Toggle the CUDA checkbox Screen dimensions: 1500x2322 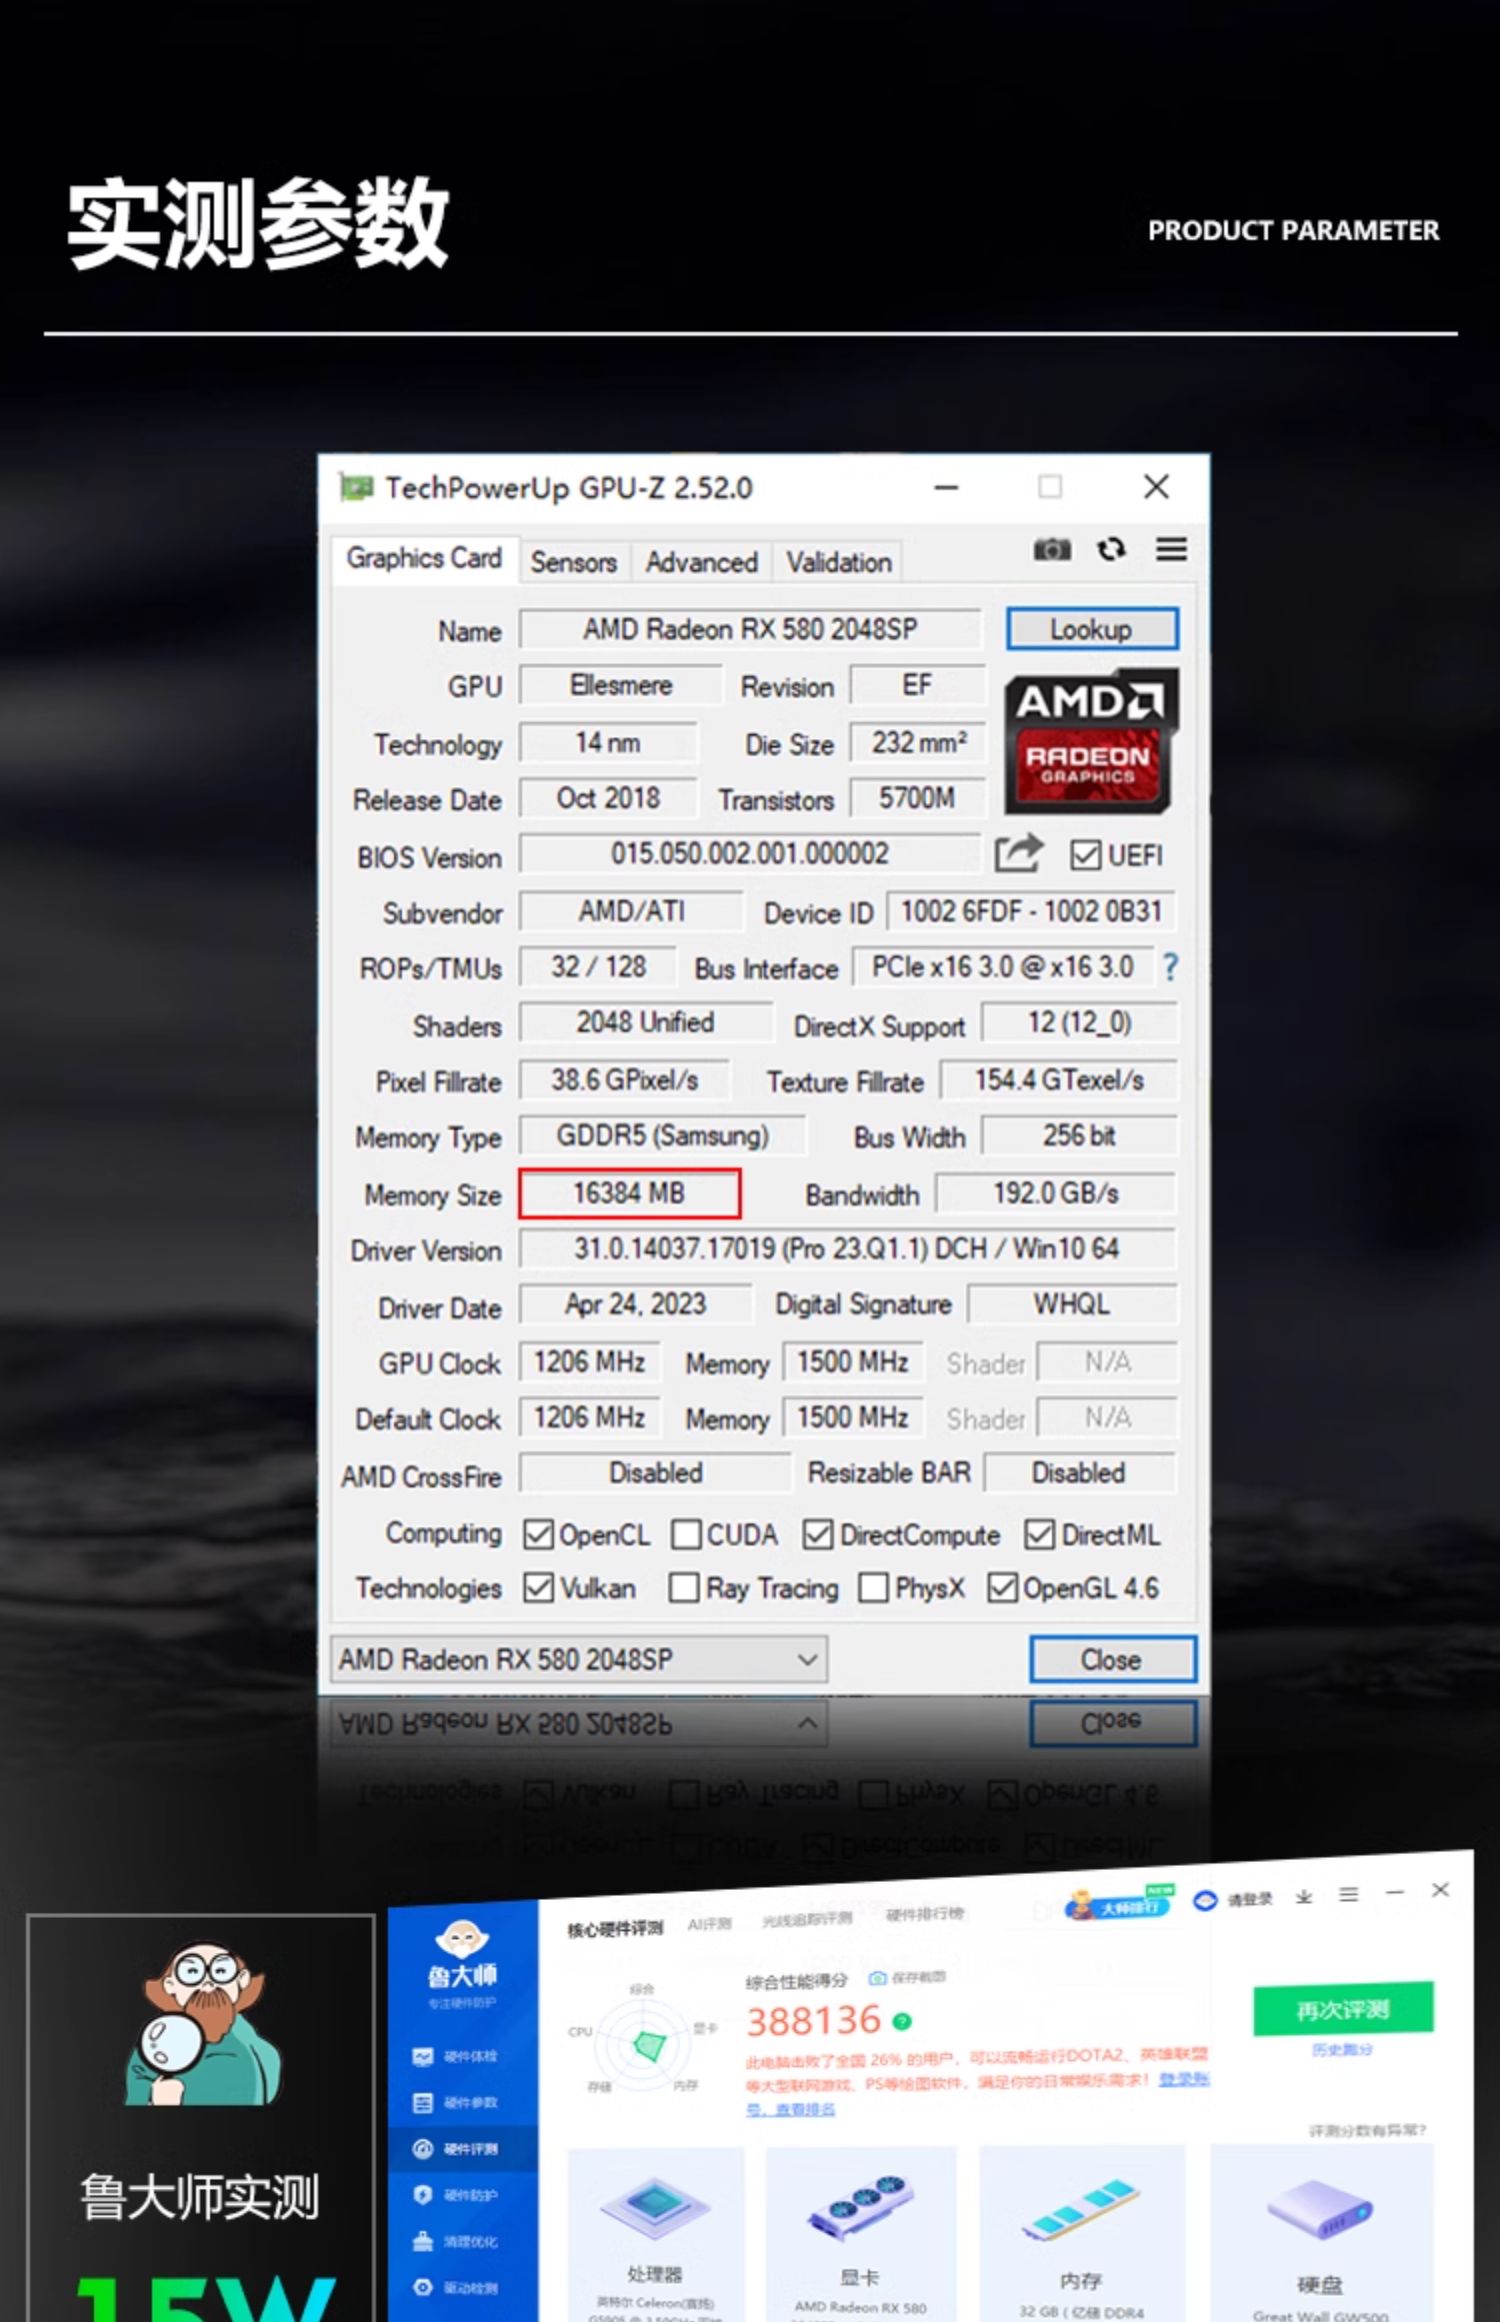point(686,1534)
